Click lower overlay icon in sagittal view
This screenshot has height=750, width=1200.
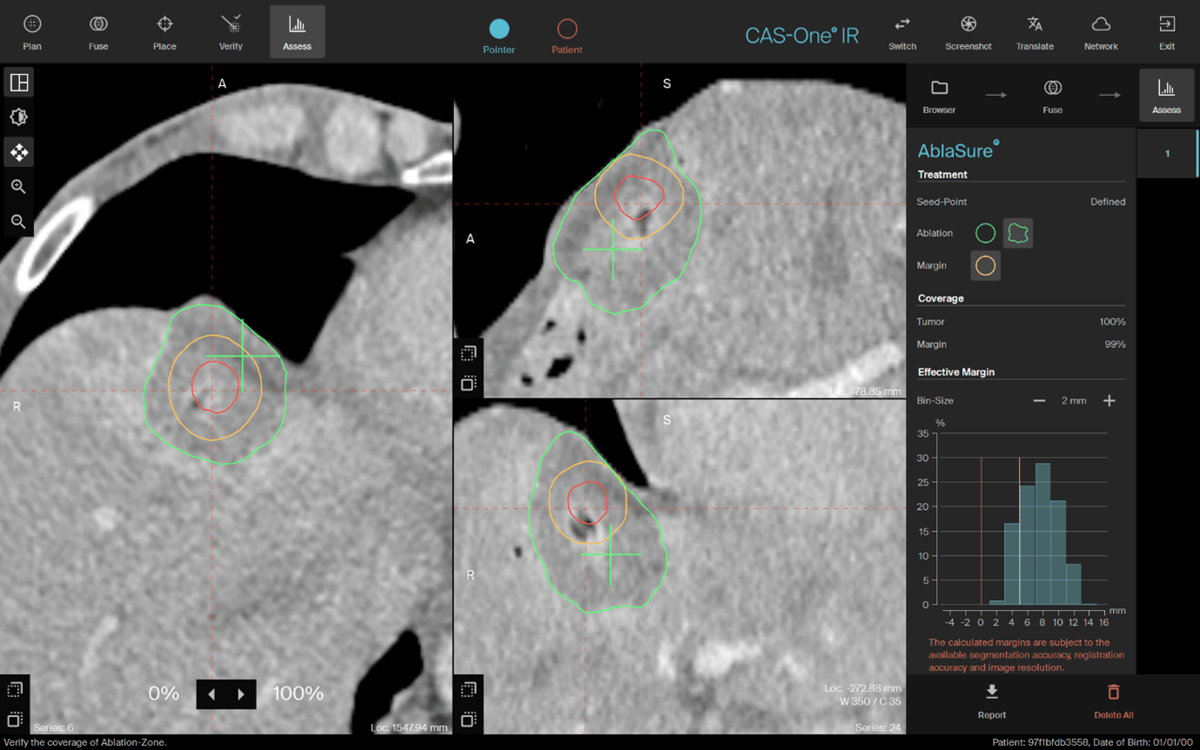[x=468, y=382]
